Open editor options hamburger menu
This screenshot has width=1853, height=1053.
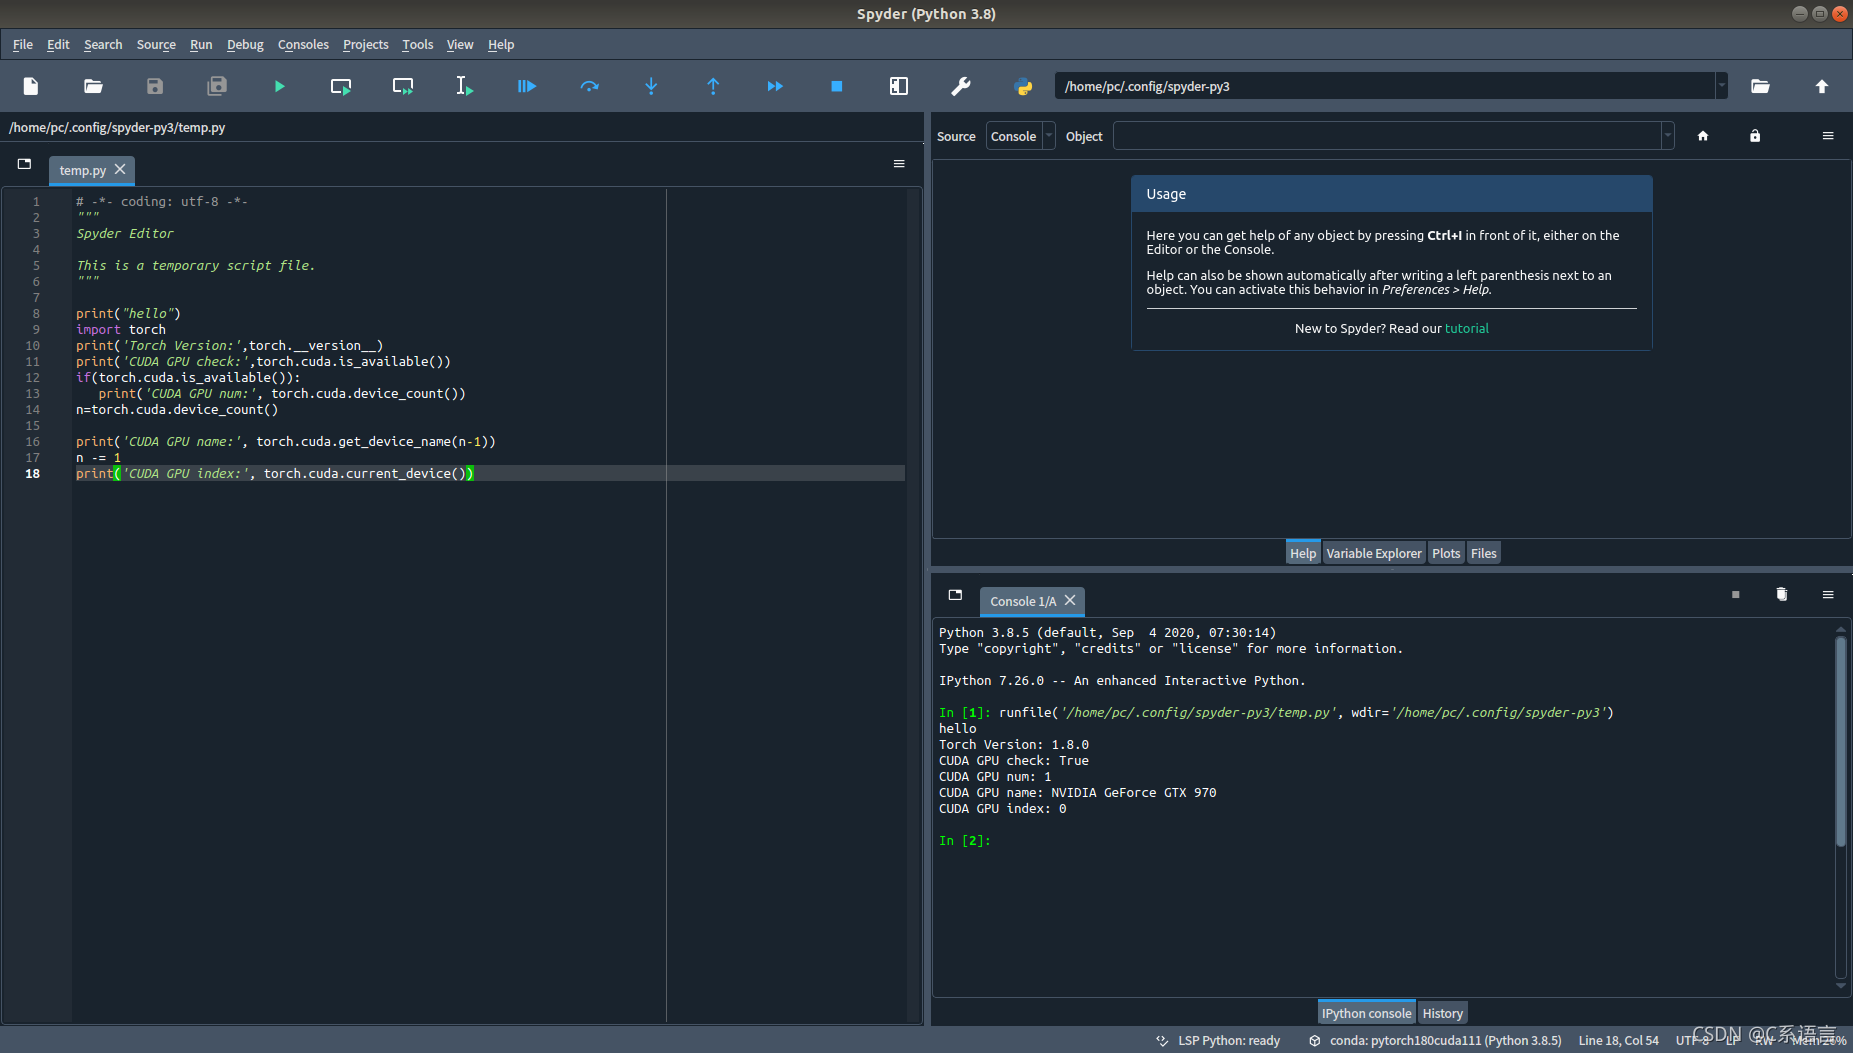point(899,164)
